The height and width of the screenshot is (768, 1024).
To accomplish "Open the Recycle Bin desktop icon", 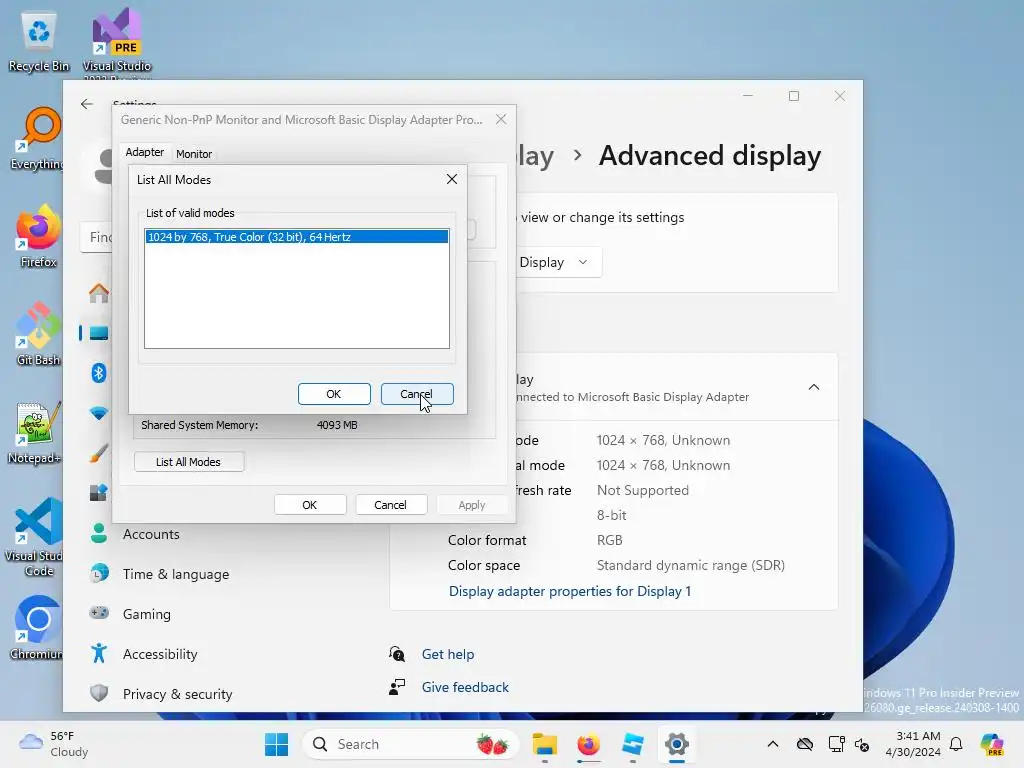I will [x=39, y=40].
